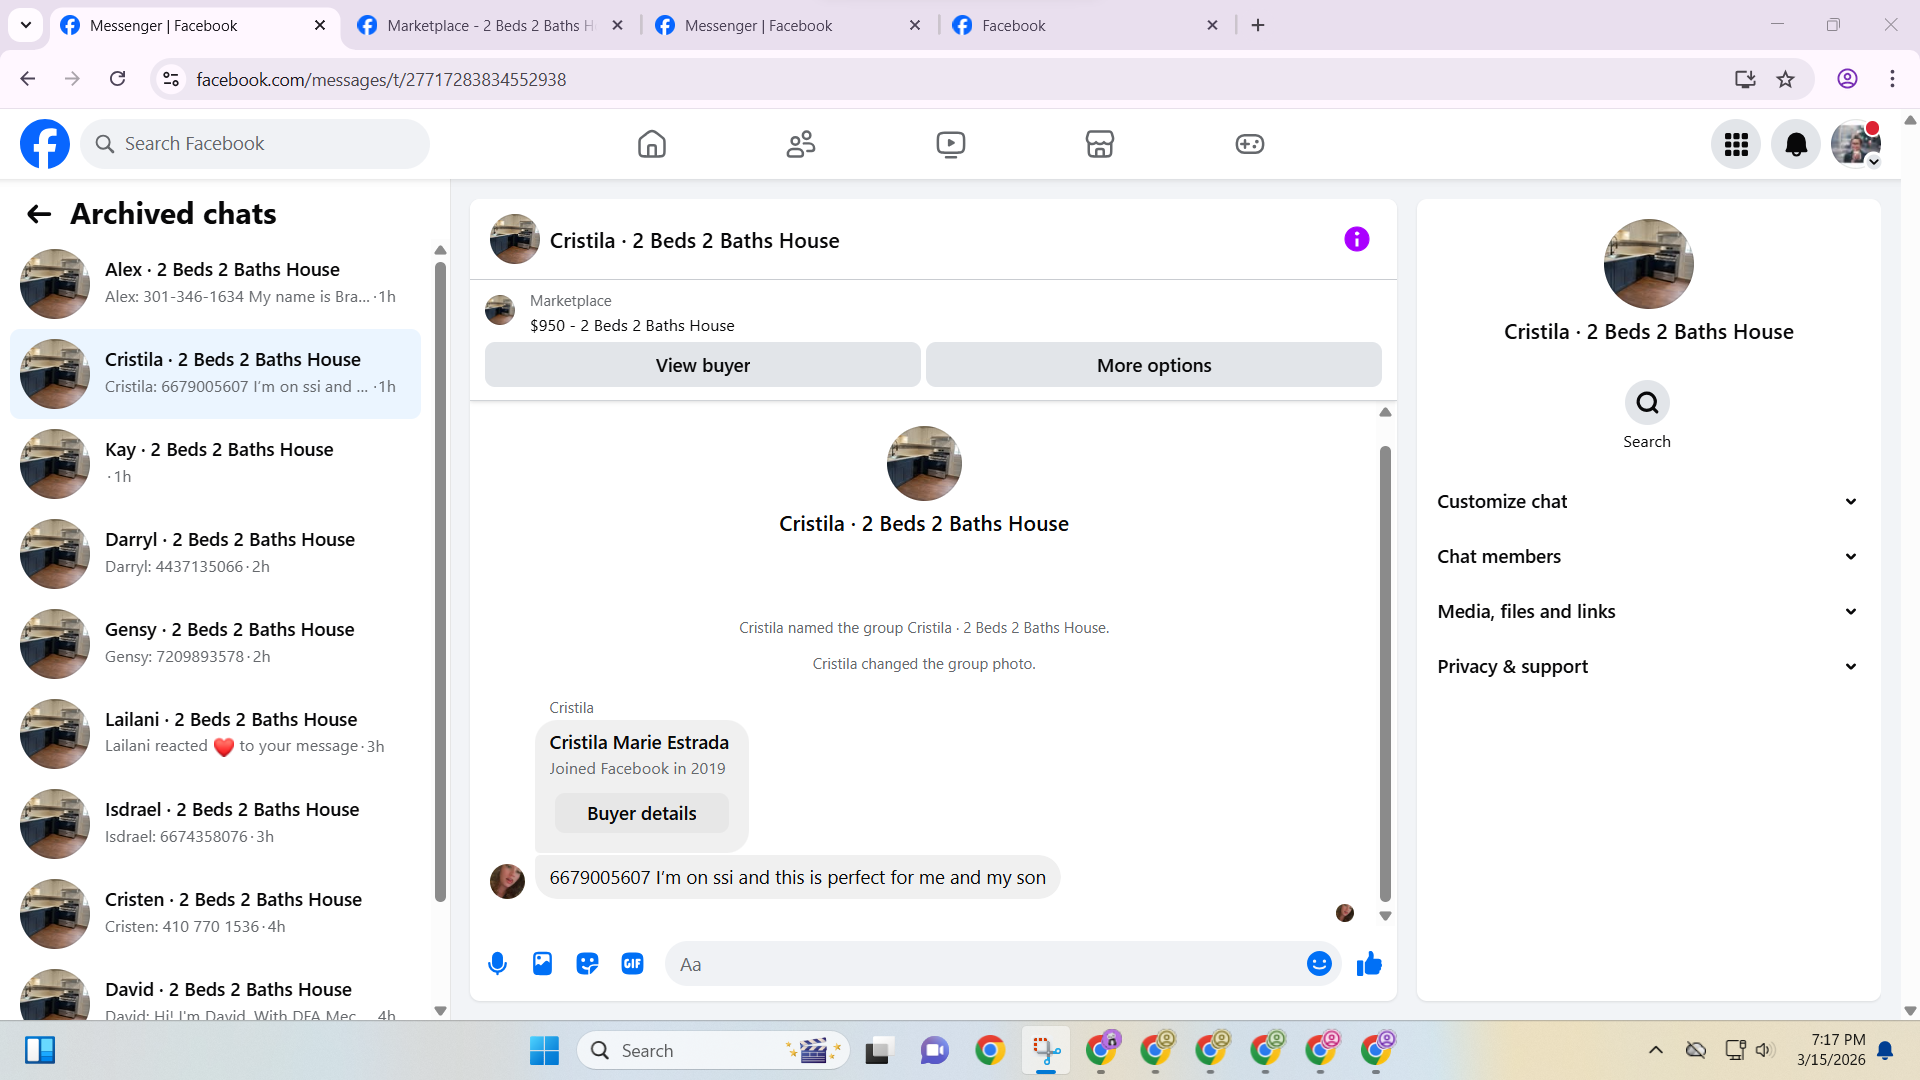
Task: Show hidden system tray icons
Action: [1656, 1050]
